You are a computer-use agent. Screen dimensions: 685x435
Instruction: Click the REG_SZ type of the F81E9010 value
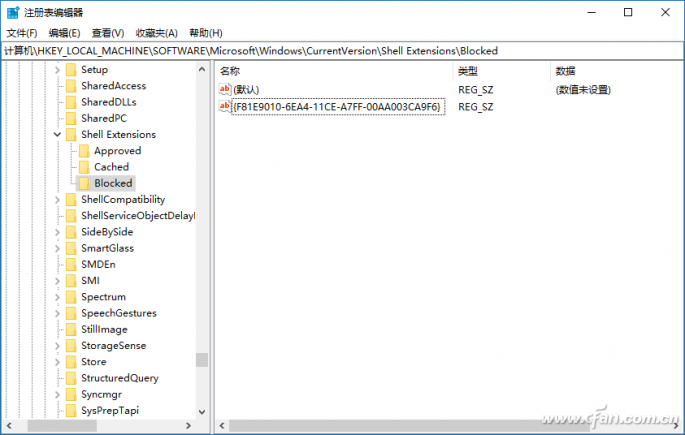pos(476,107)
